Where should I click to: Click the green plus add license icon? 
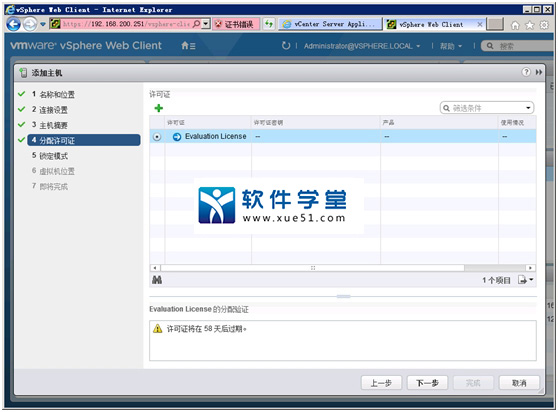click(x=159, y=108)
